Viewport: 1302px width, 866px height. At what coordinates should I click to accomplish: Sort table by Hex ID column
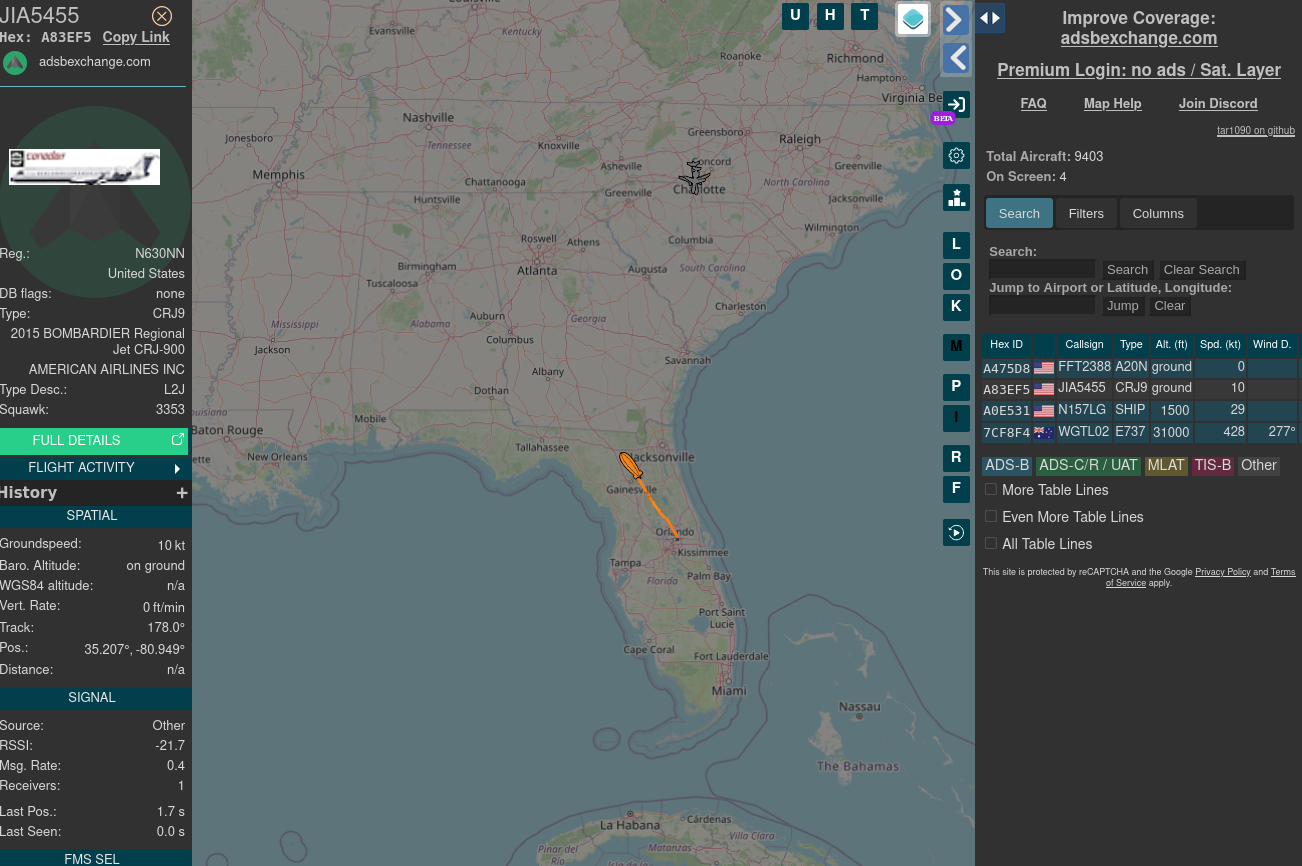pos(1006,345)
